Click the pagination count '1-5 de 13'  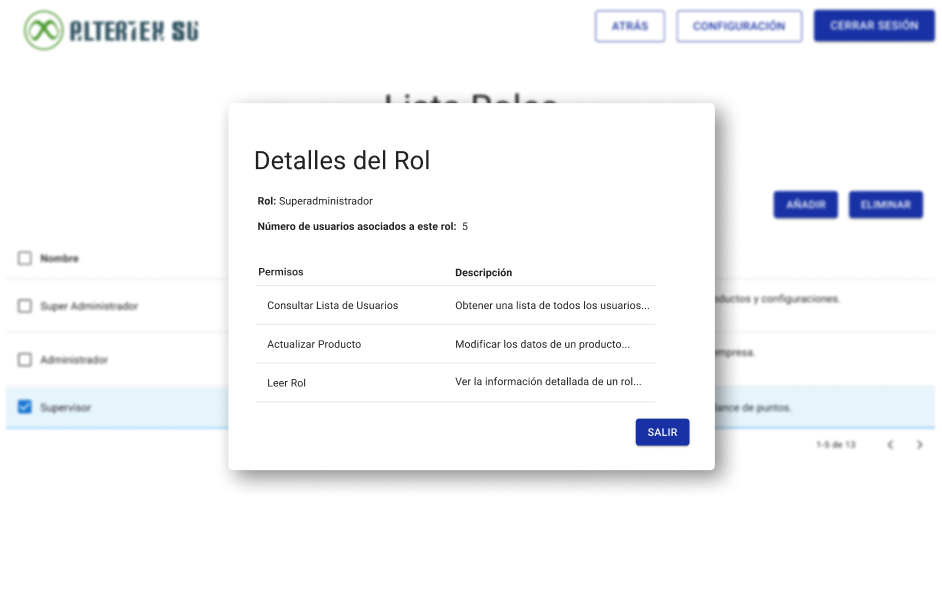(x=836, y=444)
